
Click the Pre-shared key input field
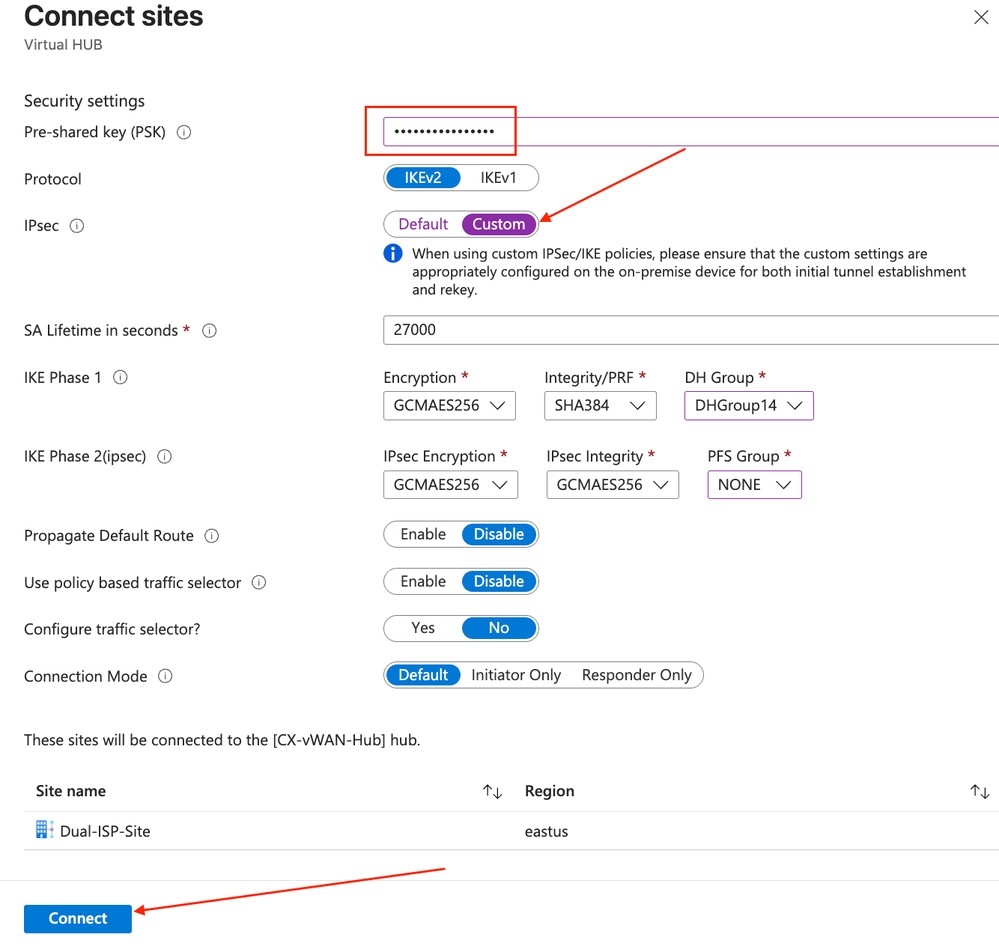(x=691, y=132)
